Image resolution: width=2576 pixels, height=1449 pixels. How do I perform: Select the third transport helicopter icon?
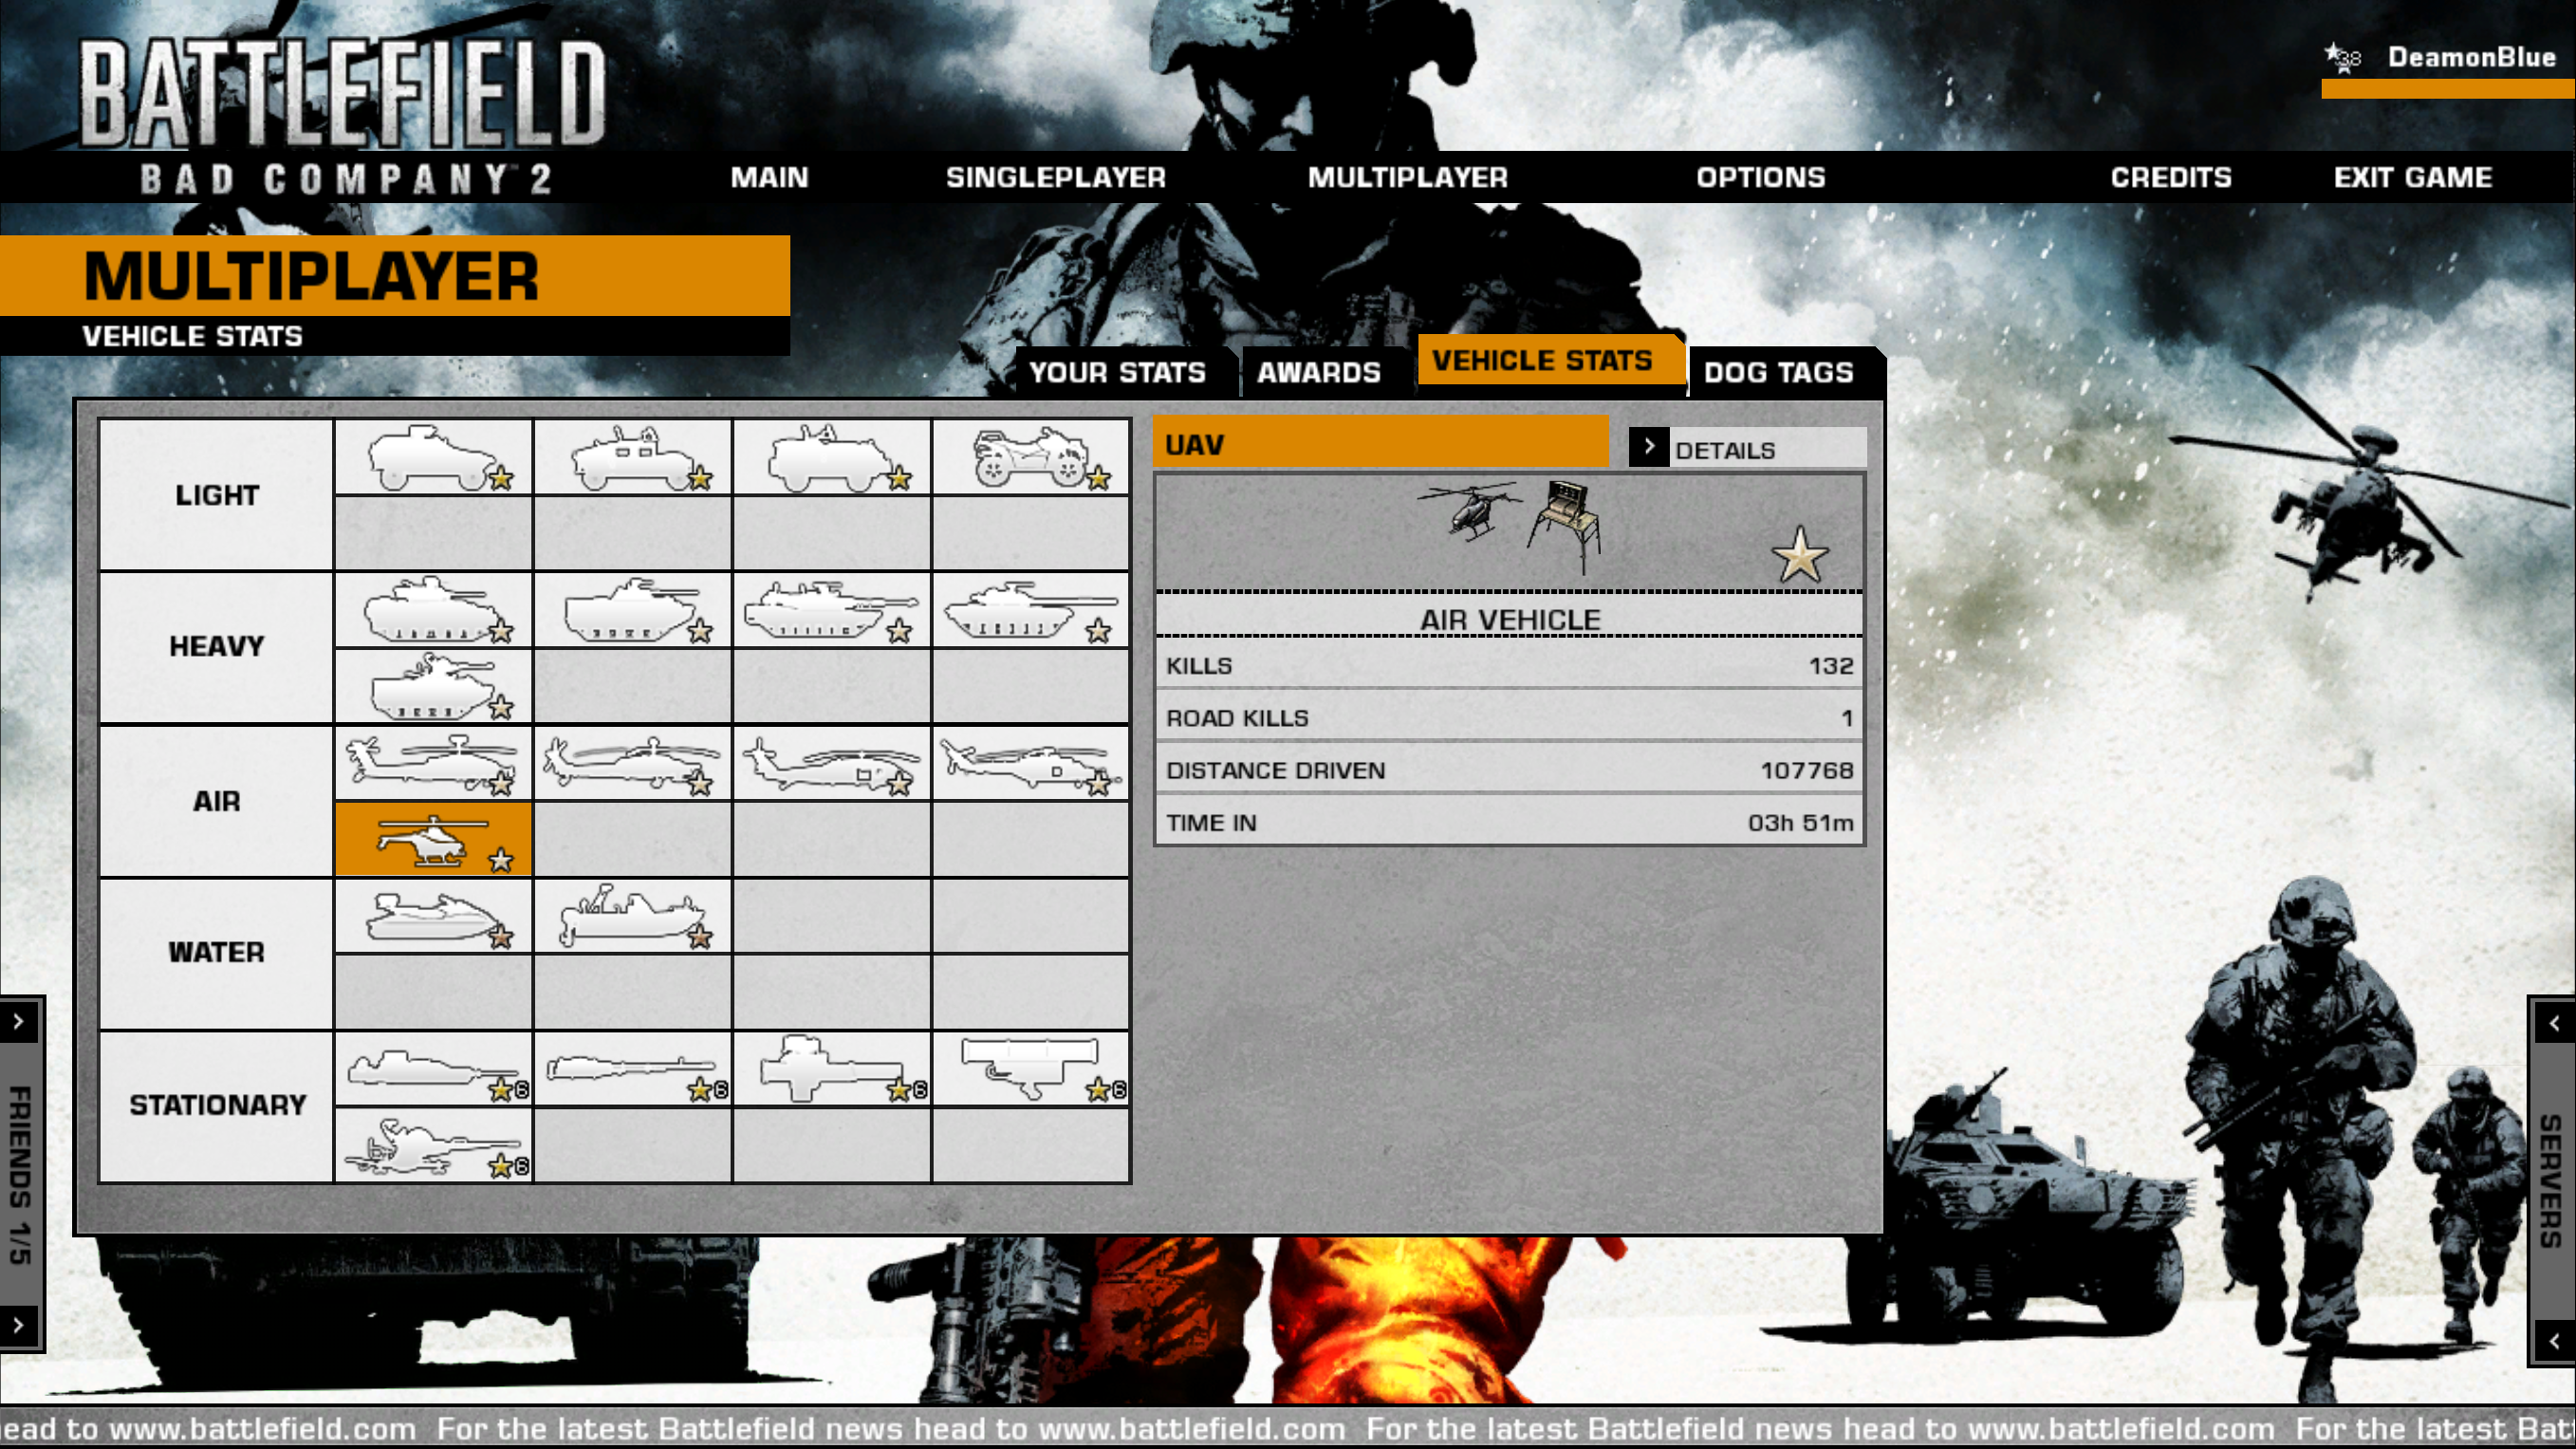832,763
